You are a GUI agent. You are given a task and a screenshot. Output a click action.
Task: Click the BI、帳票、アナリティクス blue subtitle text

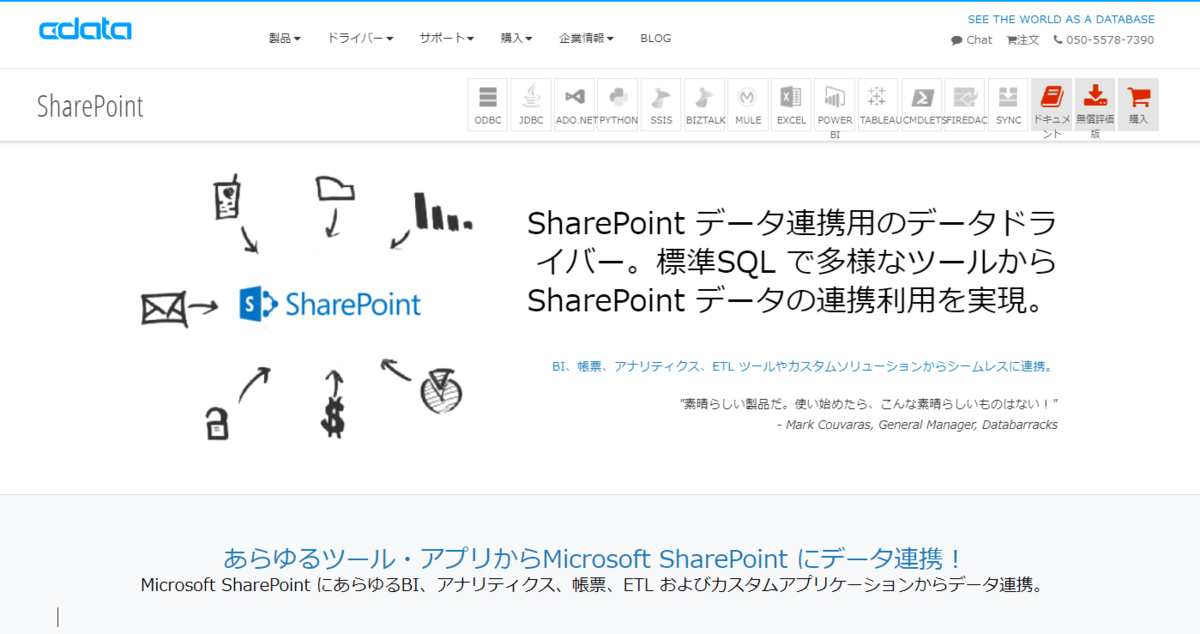[802, 367]
